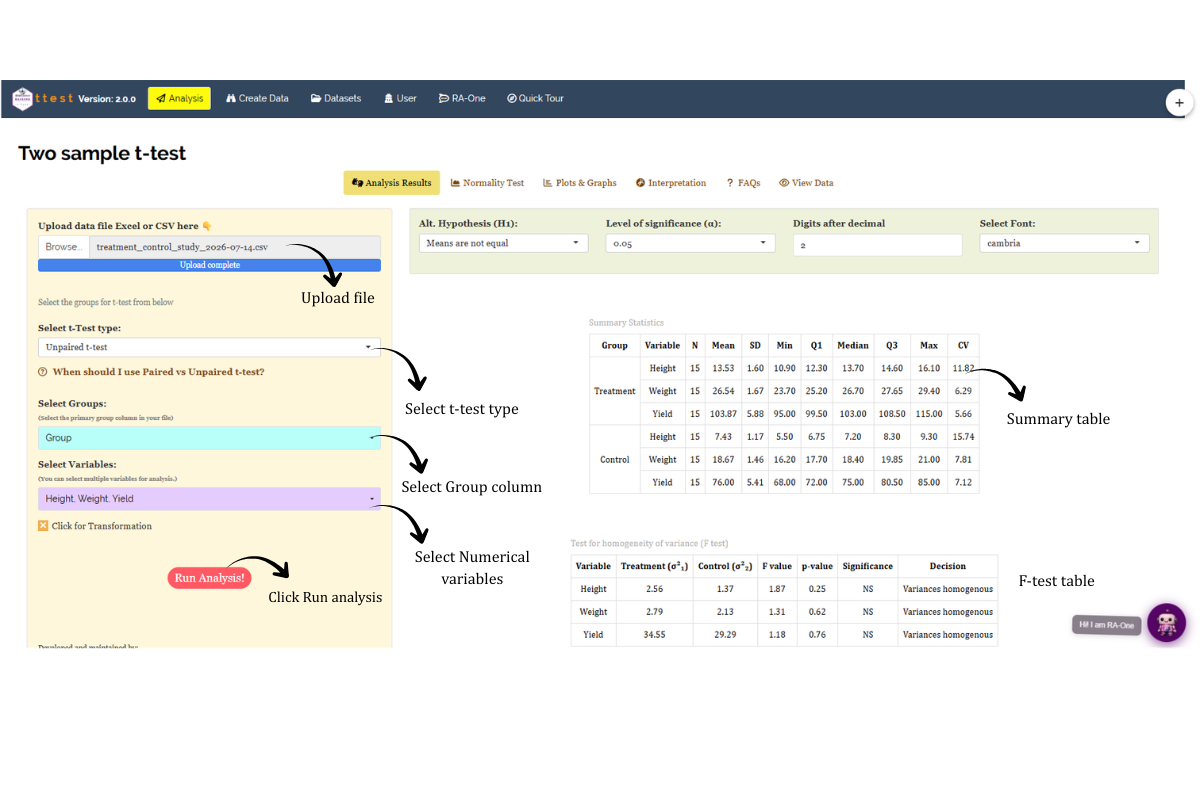
Task: Open Level of significance dropdown
Action: [x=690, y=243]
